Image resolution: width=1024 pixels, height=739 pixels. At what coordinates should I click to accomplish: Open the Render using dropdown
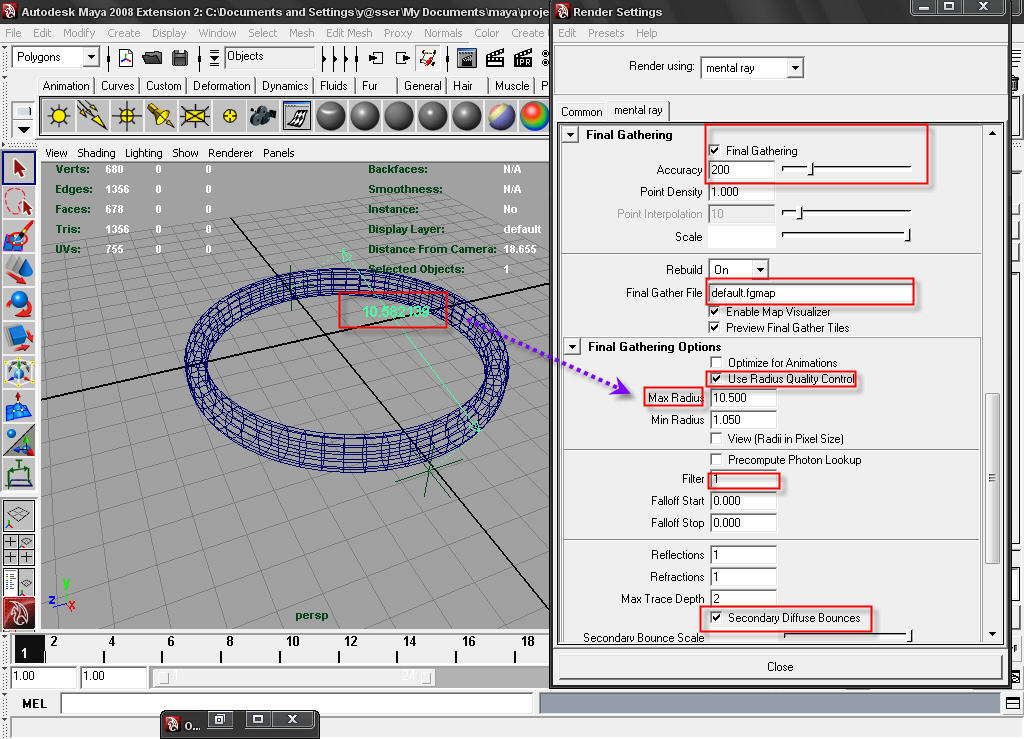click(x=794, y=68)
